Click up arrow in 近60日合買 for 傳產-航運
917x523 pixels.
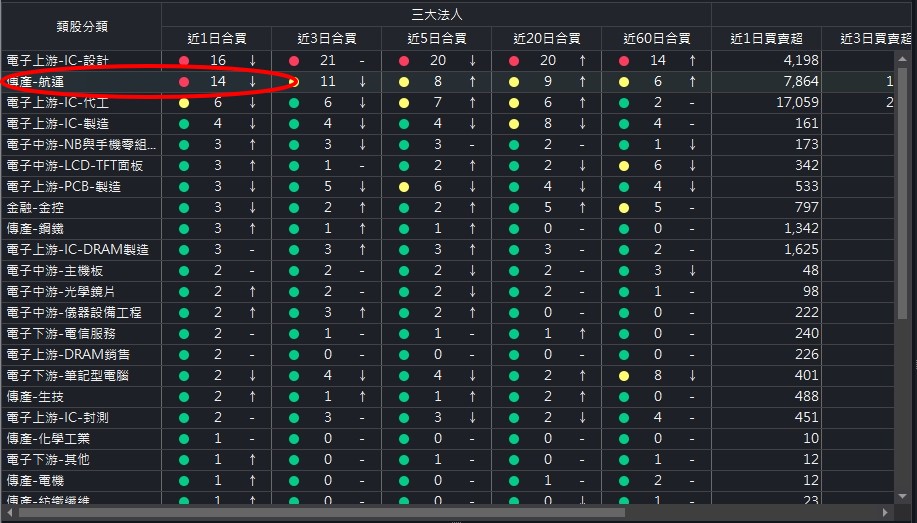click(691, 82)
